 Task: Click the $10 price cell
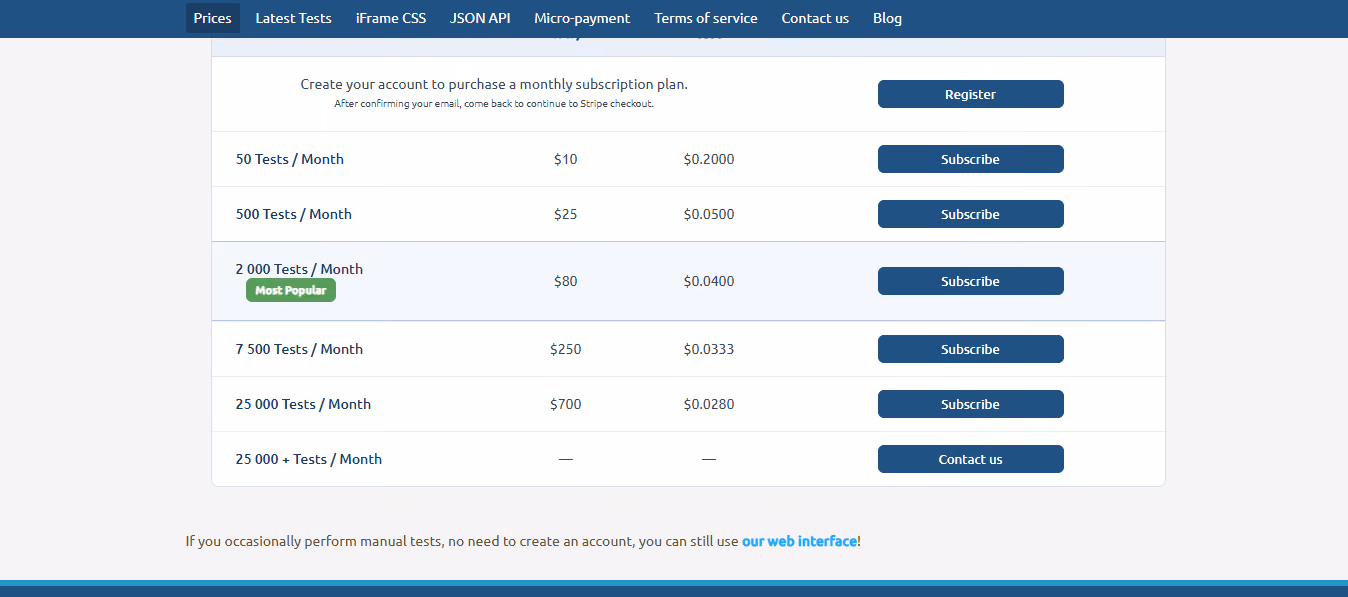[x=565, y=159]
